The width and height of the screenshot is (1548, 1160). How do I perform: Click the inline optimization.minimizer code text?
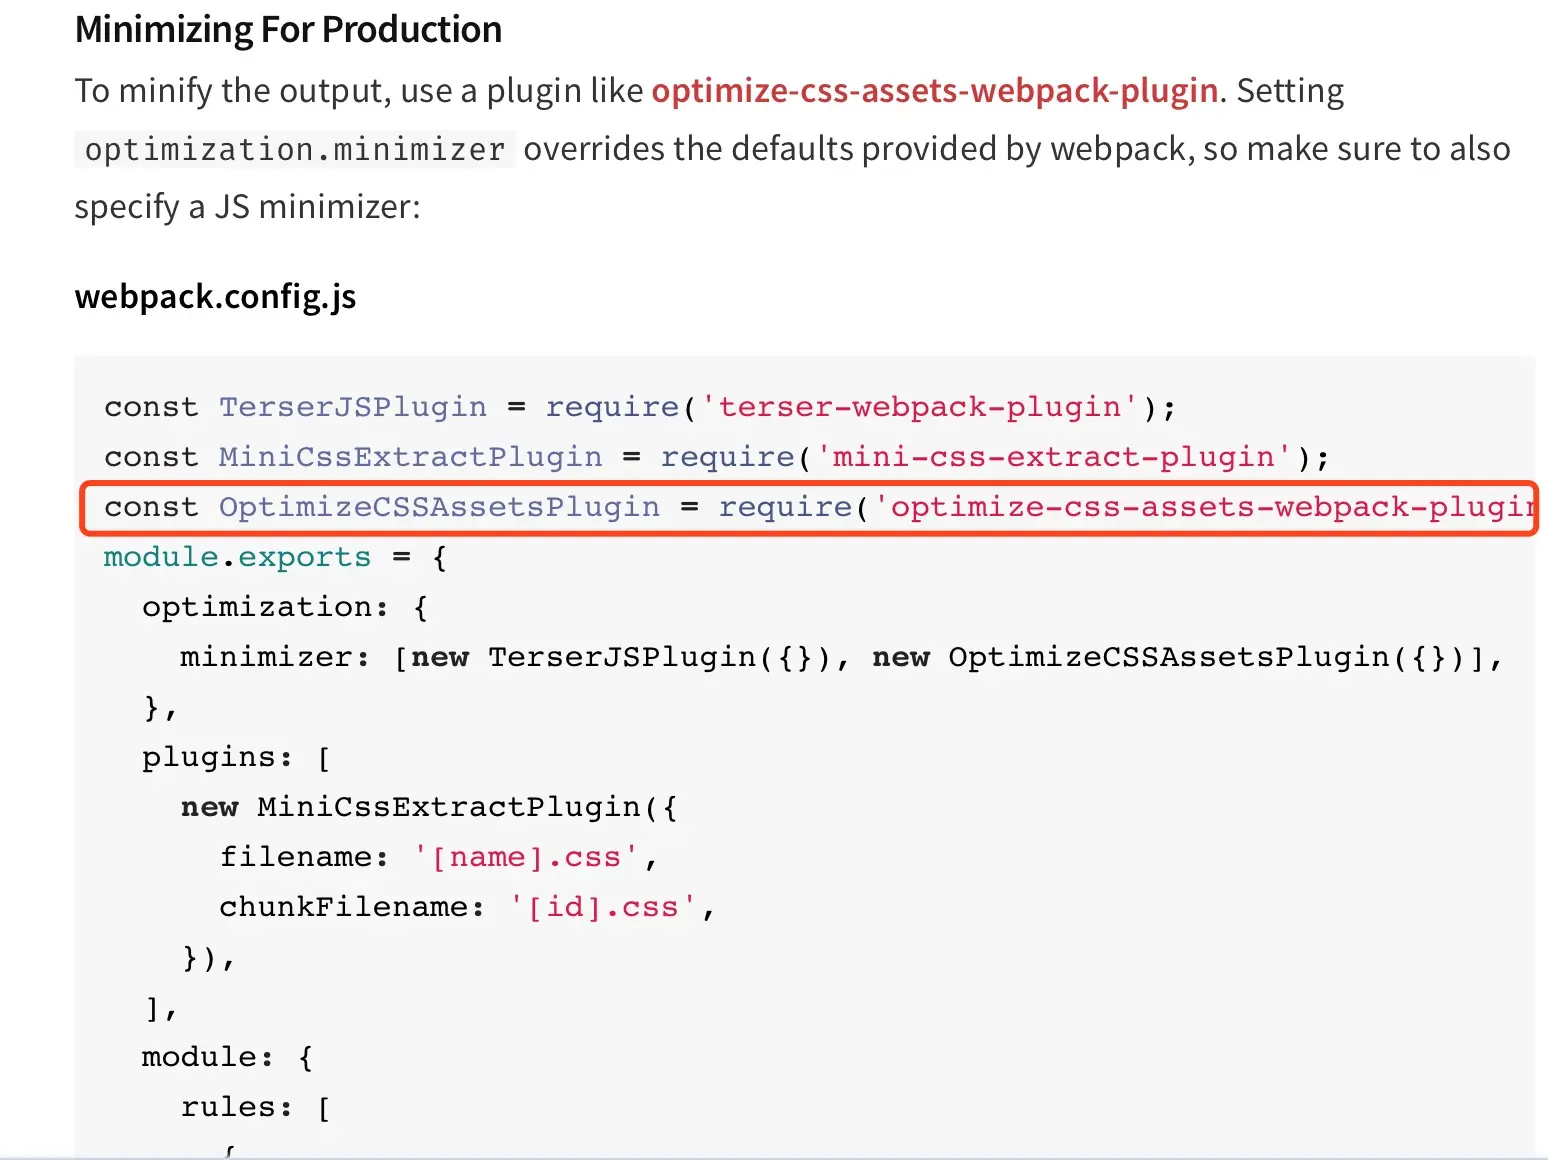pyautogui.click(x=294, y=149)
